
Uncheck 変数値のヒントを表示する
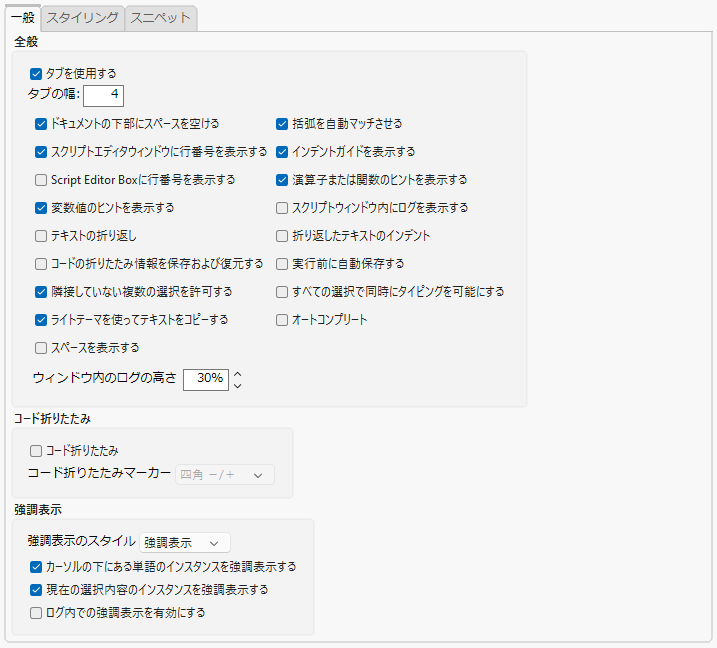(x=41, y=208)
